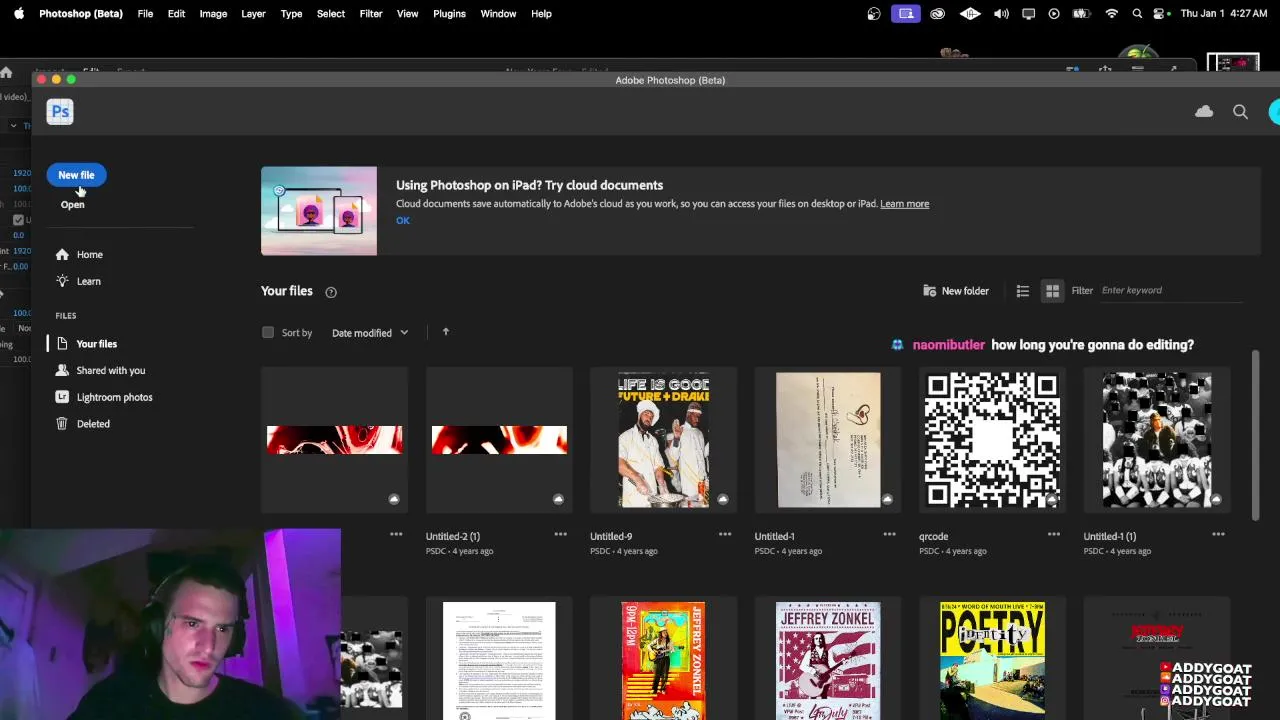The height and width of the screenshot is (720, 1280).
Task: Open the Apple menu
Action: pos(18,14)
